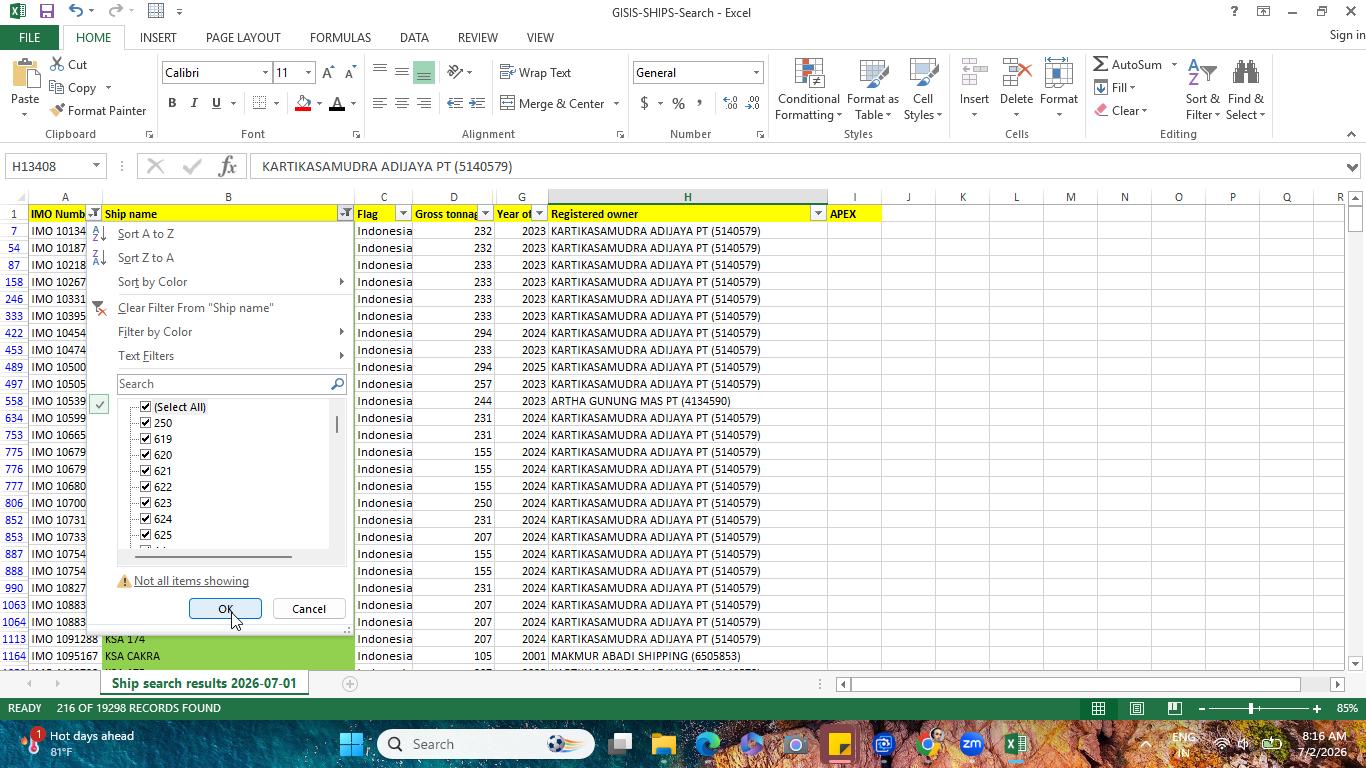Click the filter Search input box
Screen dimensions: 1366x768
pyautogui.click(x=224, y=384)
